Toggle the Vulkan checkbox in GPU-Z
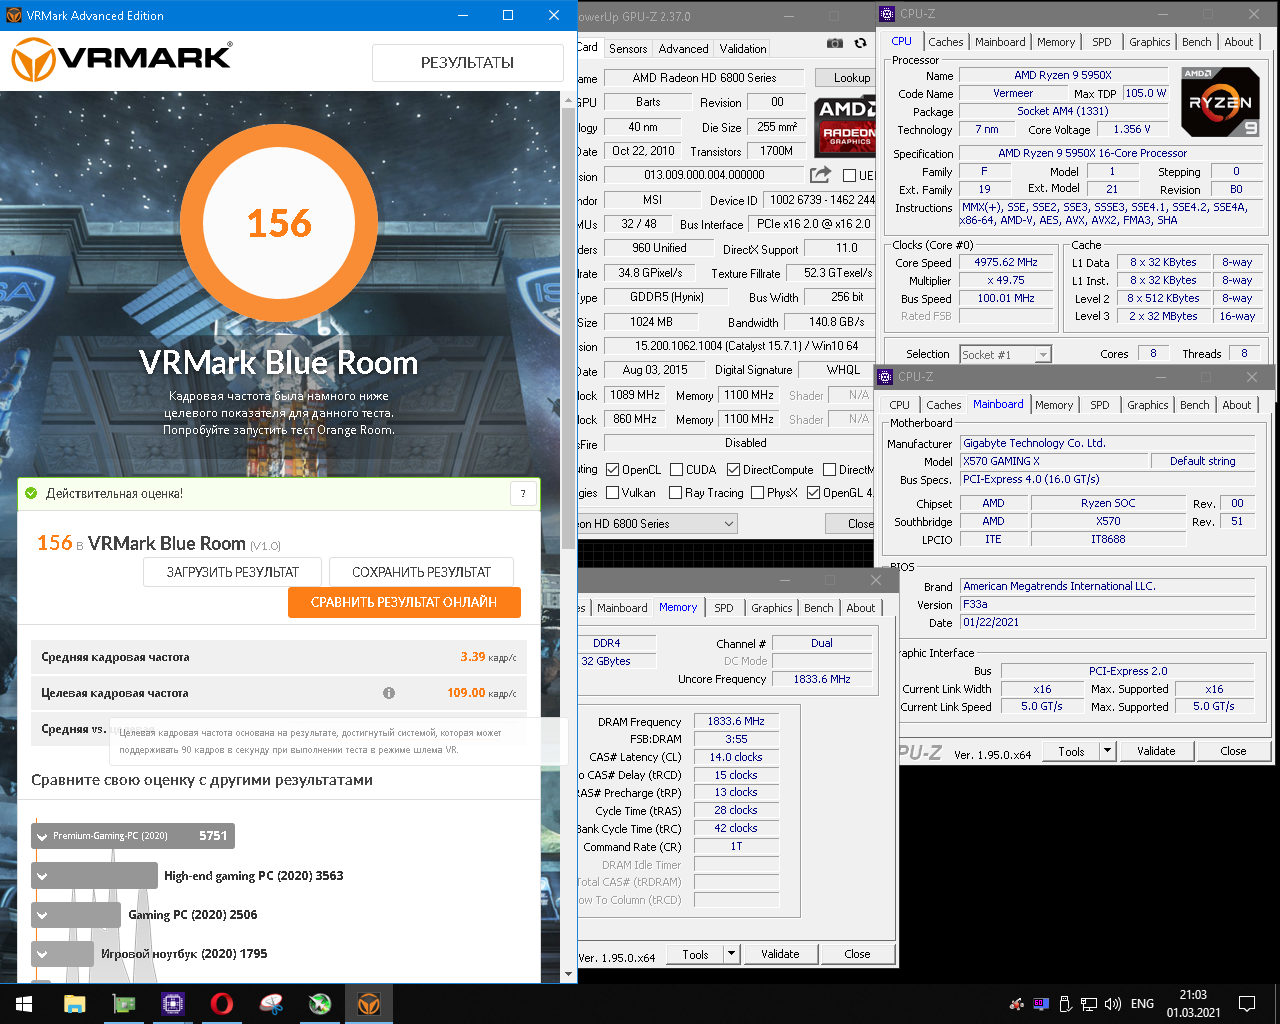1280x1024 pixels. [x=613, y=493]
